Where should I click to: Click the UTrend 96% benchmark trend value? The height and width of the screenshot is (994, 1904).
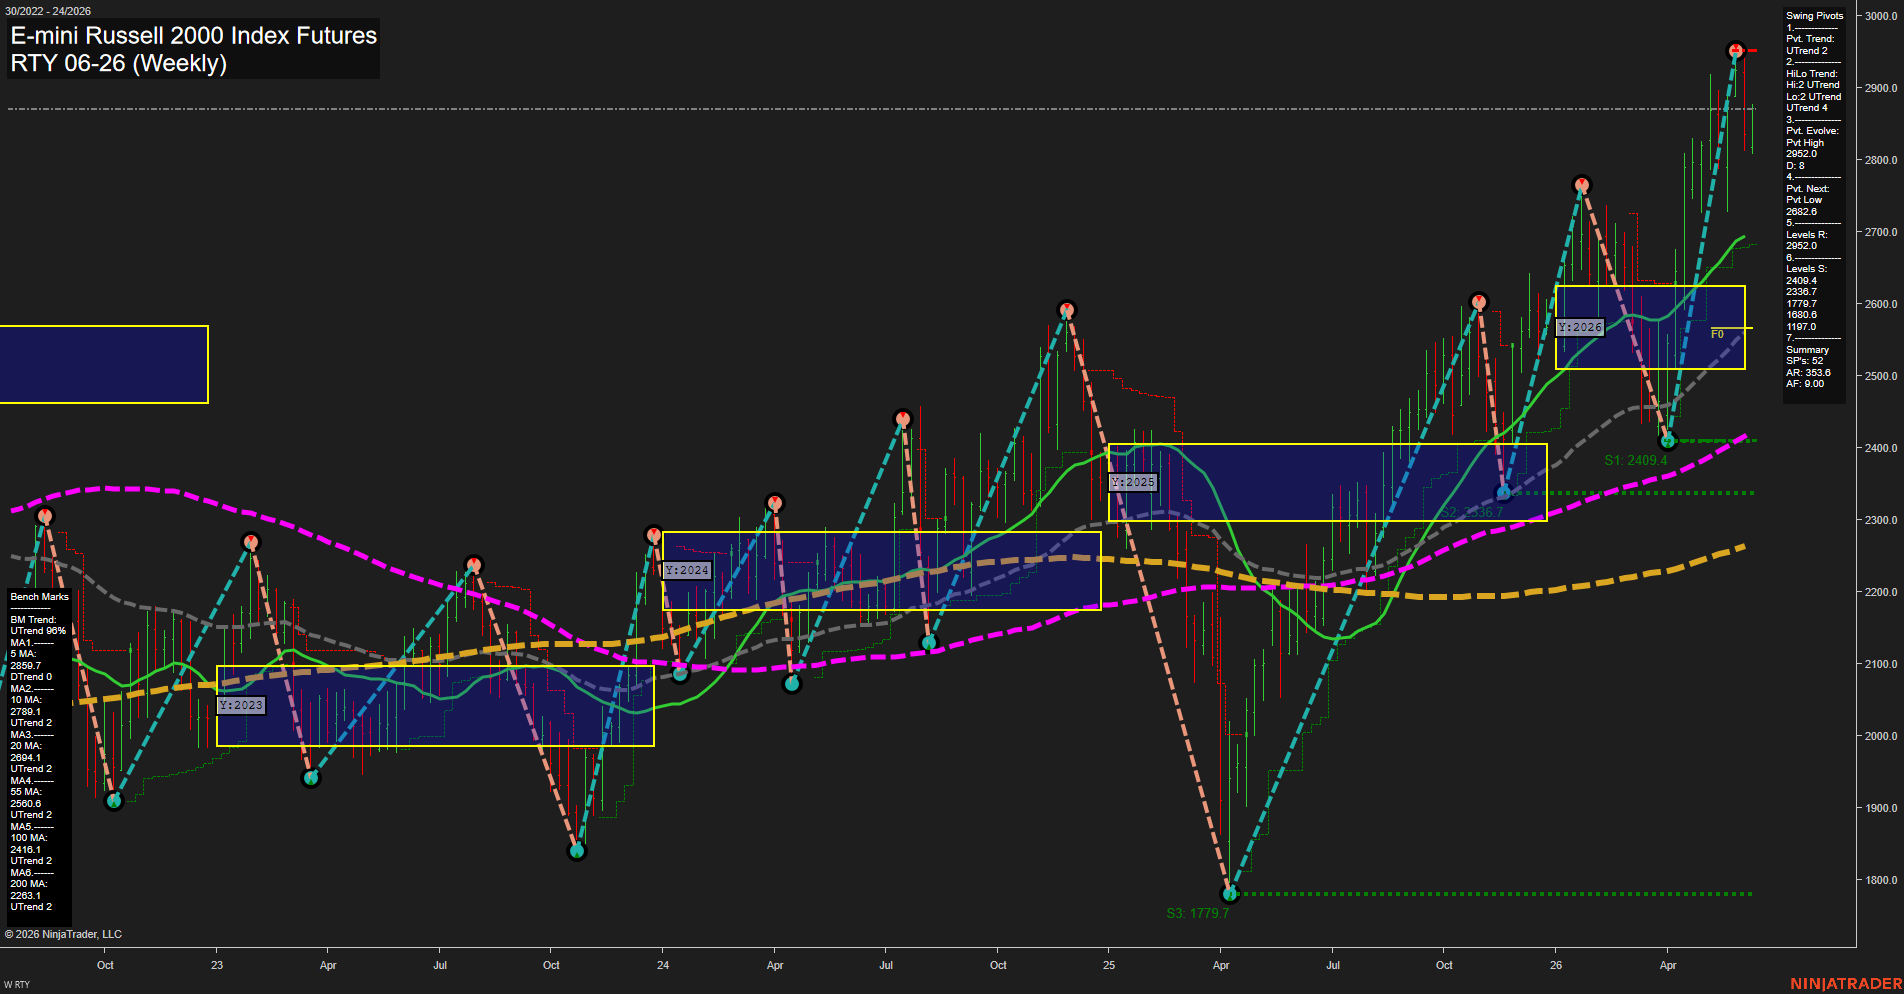pos(38,631)
